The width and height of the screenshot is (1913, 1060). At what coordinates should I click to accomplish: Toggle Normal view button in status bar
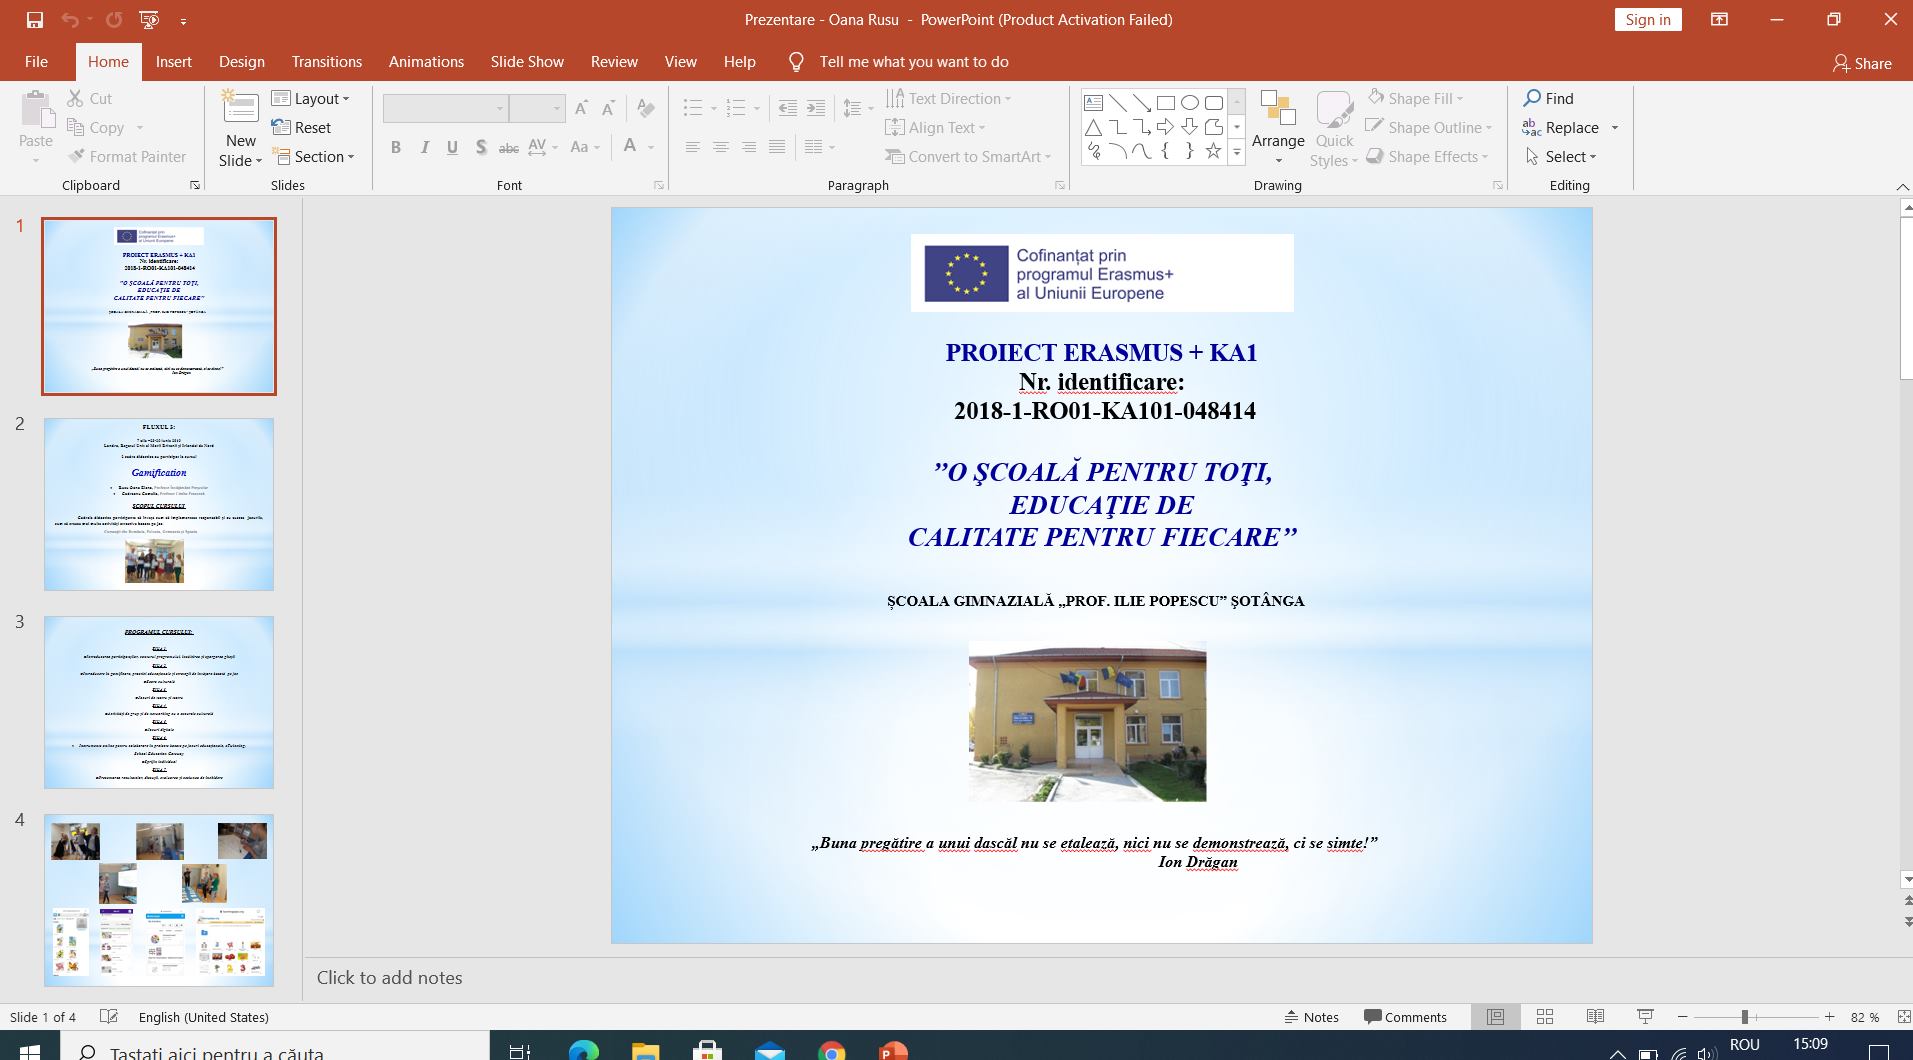tap(1495, 1017)
